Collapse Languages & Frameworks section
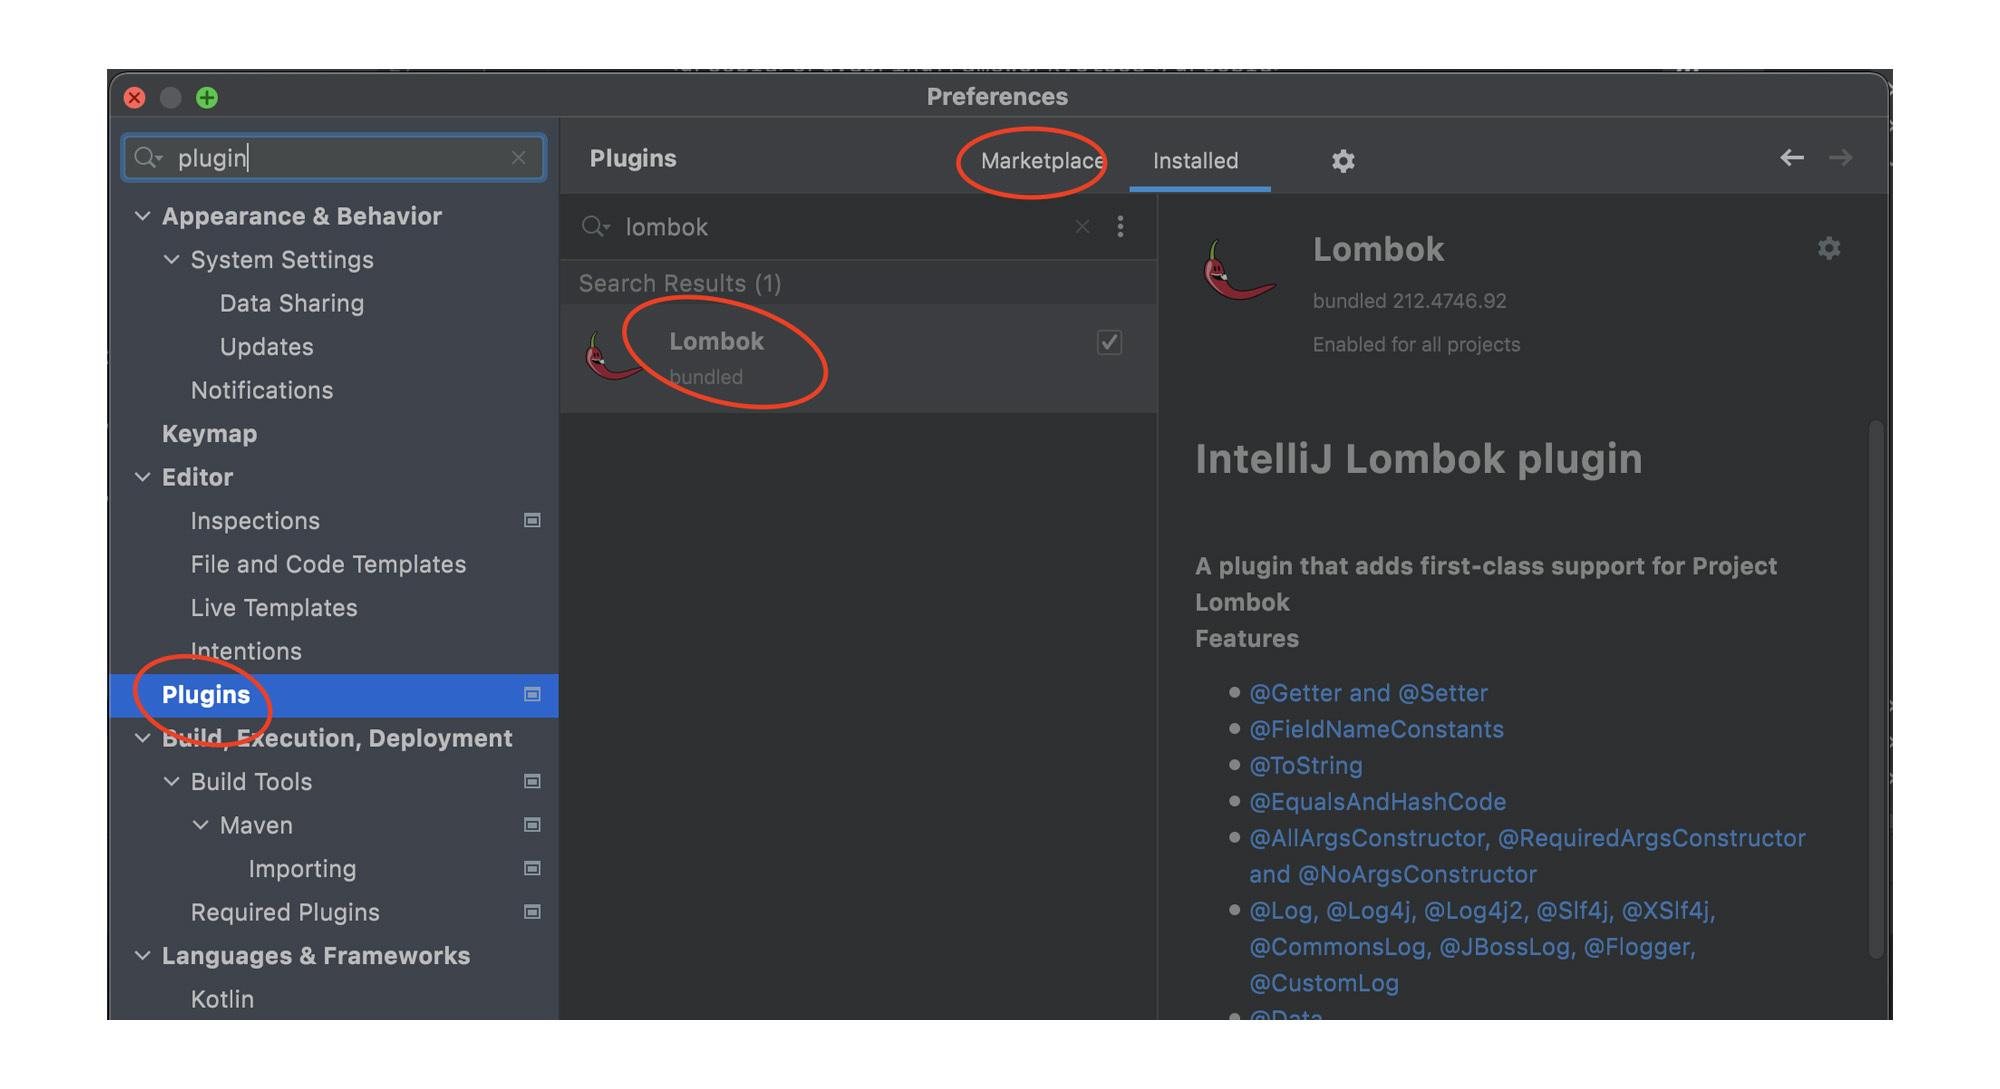Image resolution: width=2000 pixels, height=1089 pixels. (x=143, y=956)
